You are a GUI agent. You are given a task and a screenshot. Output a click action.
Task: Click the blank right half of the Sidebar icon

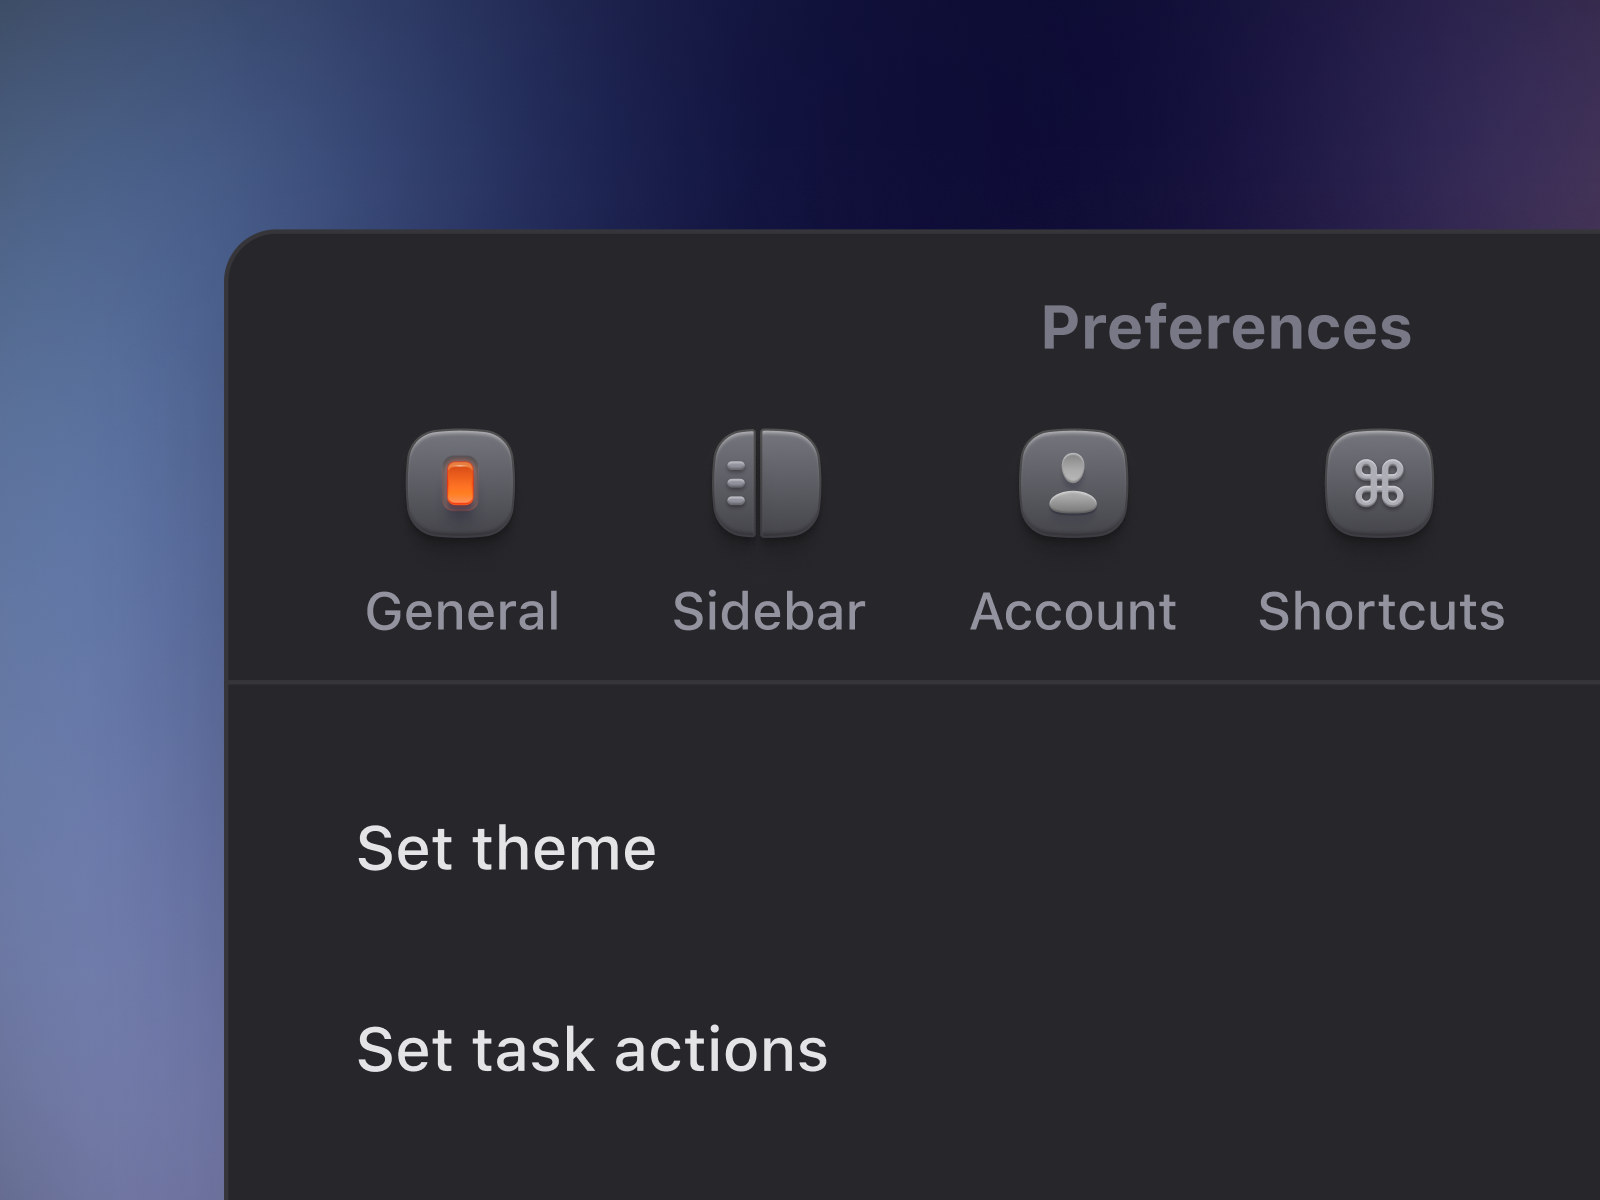(791, 484)
